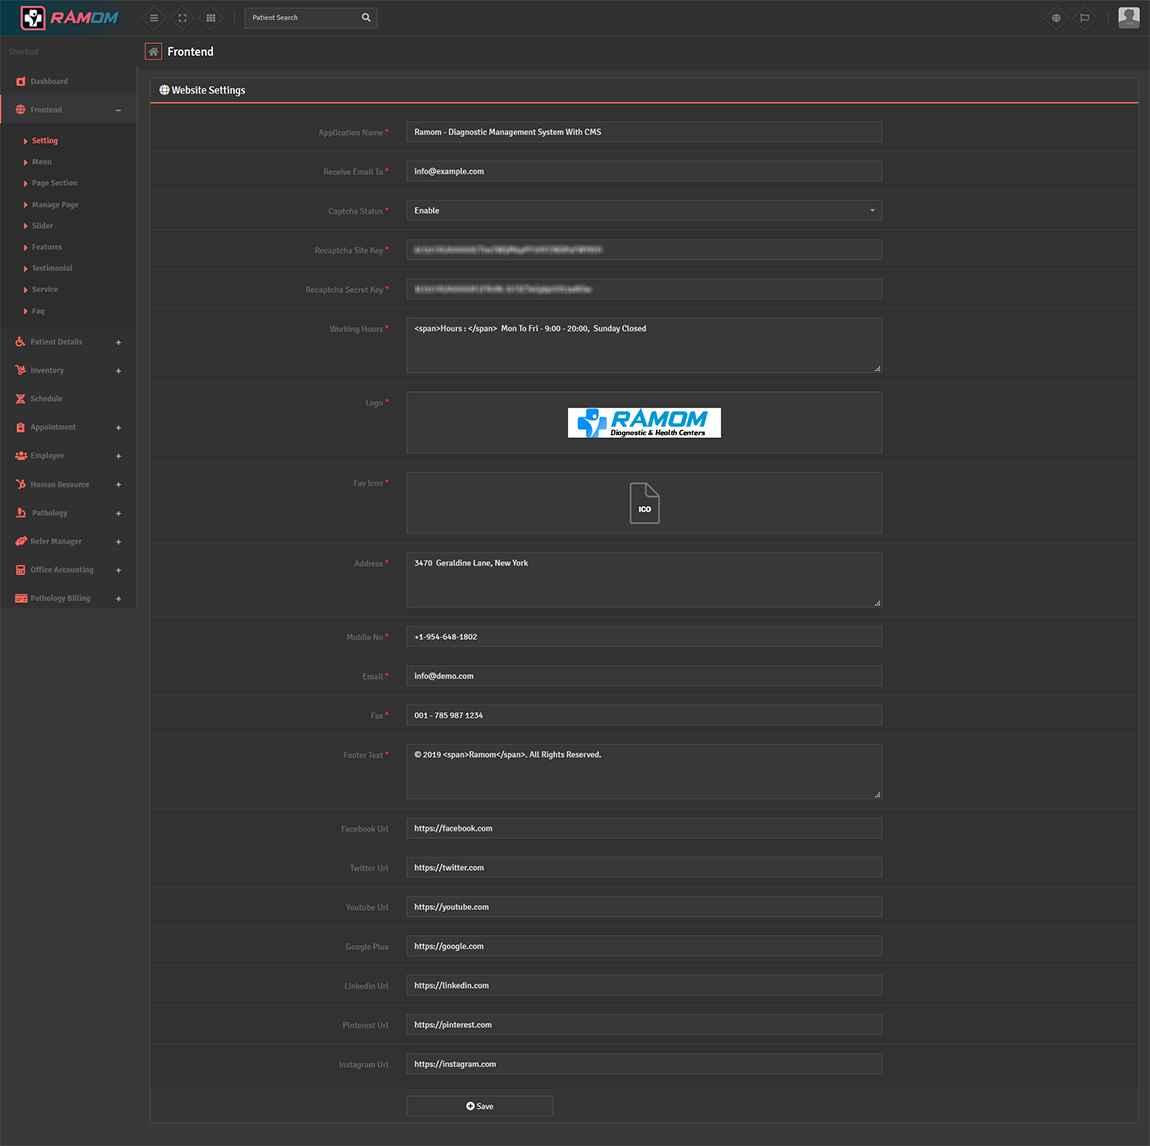Click the hamburger menu toggle icon
Image resolution: width=1150 pixels, height=1146 pixels.
154,18
